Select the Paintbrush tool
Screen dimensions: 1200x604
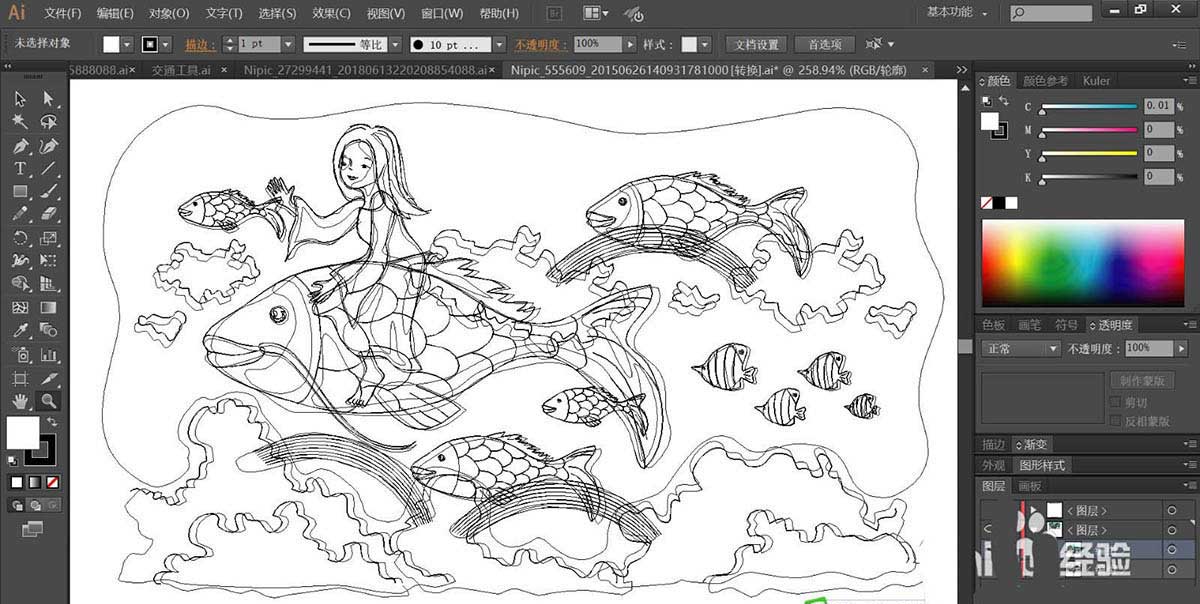pyautogui.click(x=48, y=191)
